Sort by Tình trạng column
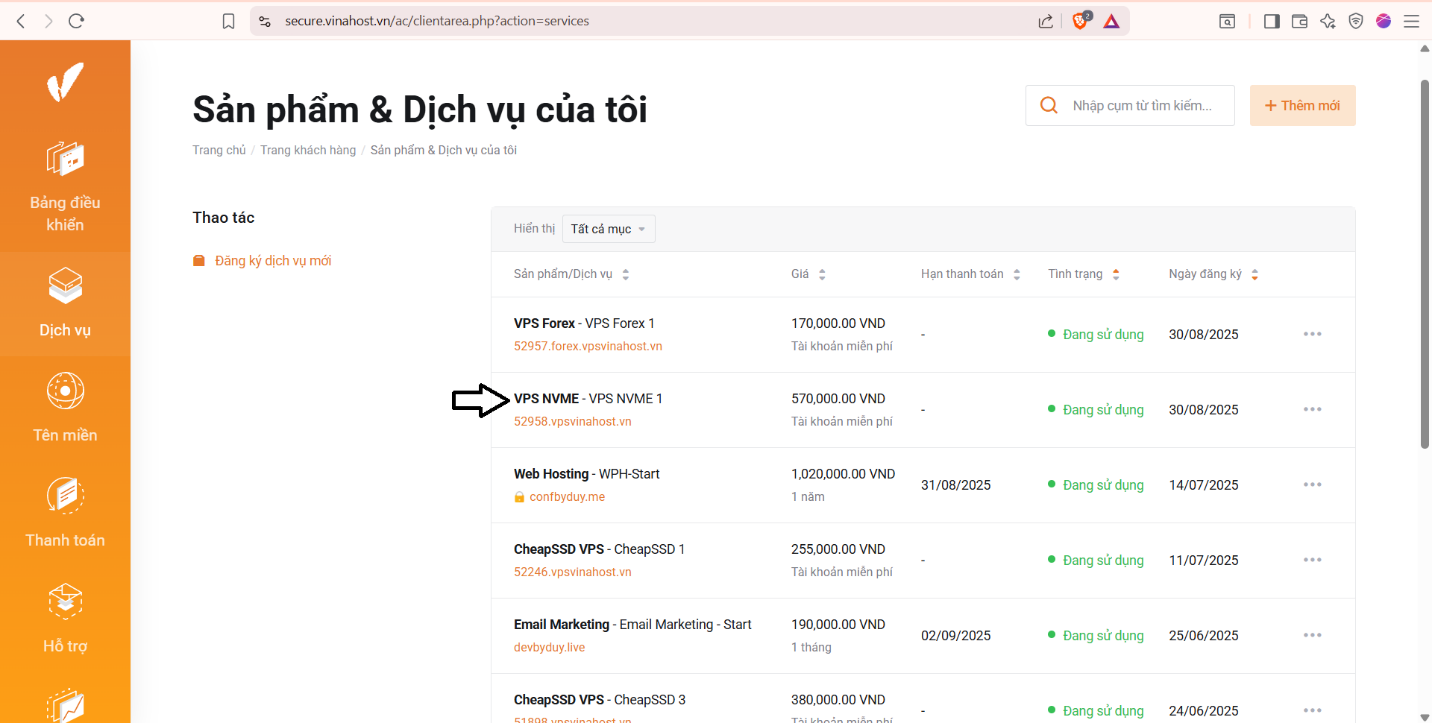This screenshot has height=723, width=1432. coord(1084,274)
